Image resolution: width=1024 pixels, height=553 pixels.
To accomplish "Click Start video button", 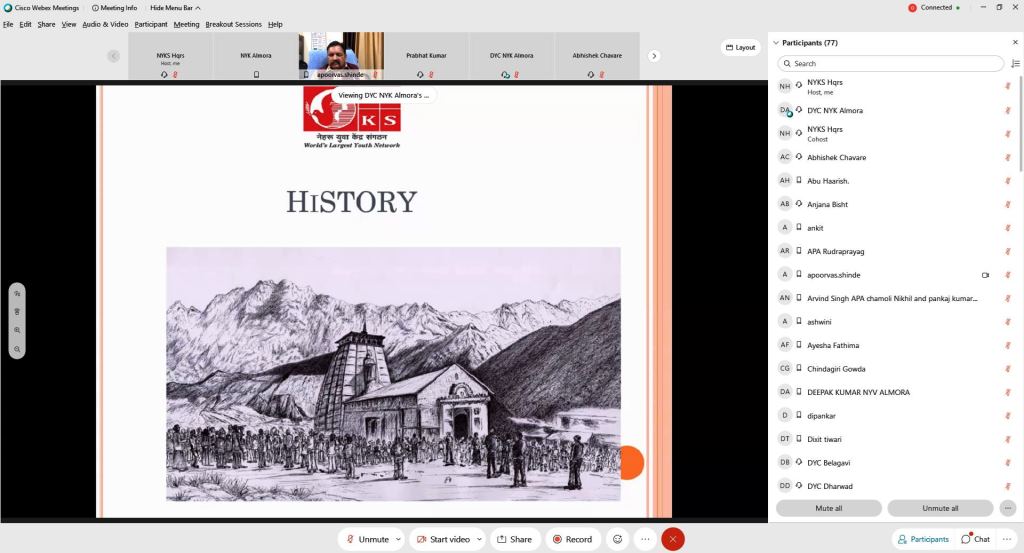I will coord(443,539).
